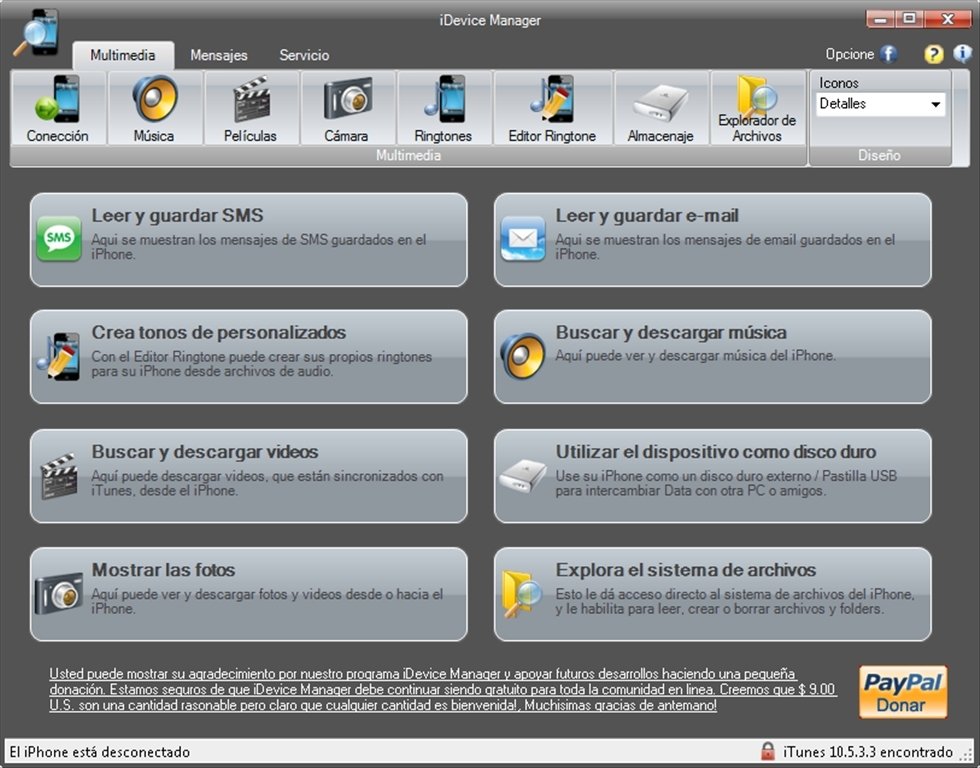Screen dimensions: 980x768
Task: Click clapperboard icon in Buscar y descargar videos
Action: (59, 476)
